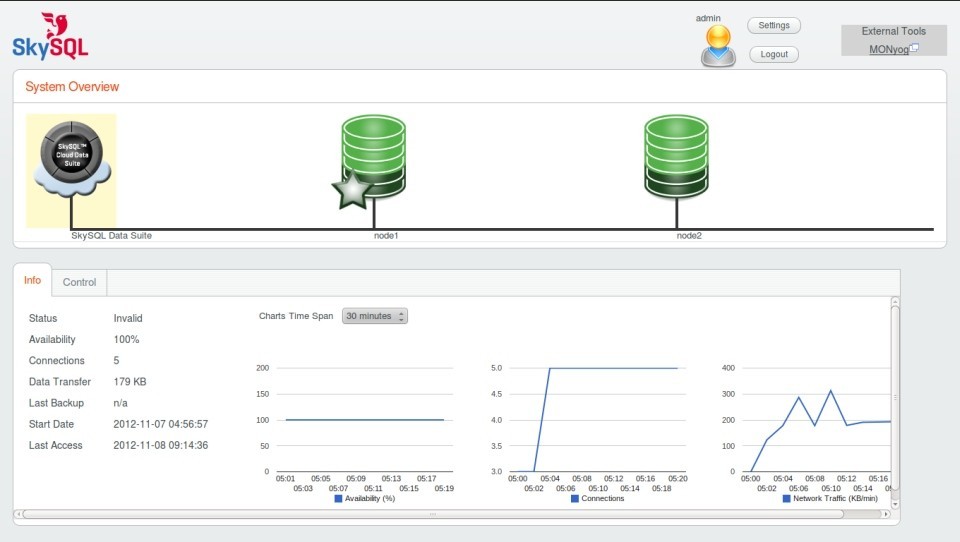Click the vertical scrollbar of Info panel
960x542 pixels.
pyautogui.click(x=895, y=397)
